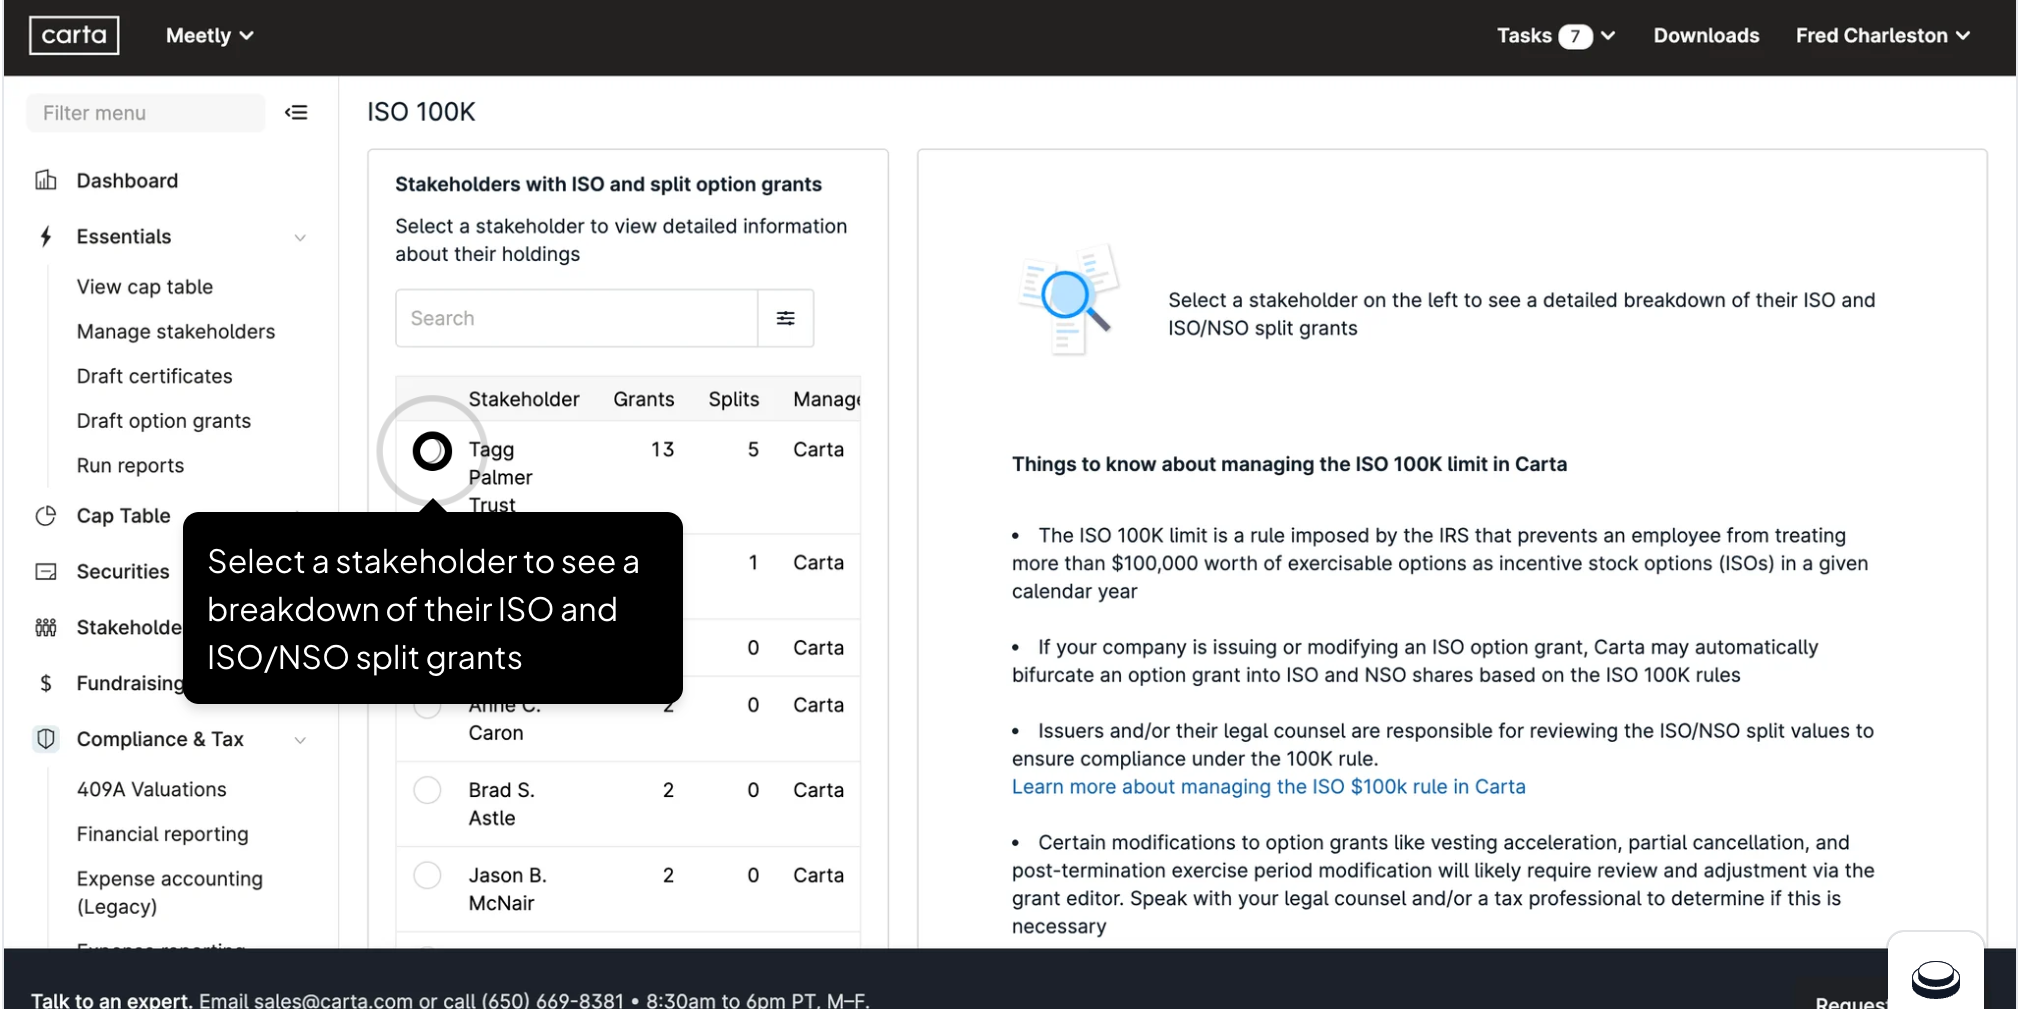Open the Dashboard menu item
The image size is (2018, 1009).
click(x=127, y=180)
